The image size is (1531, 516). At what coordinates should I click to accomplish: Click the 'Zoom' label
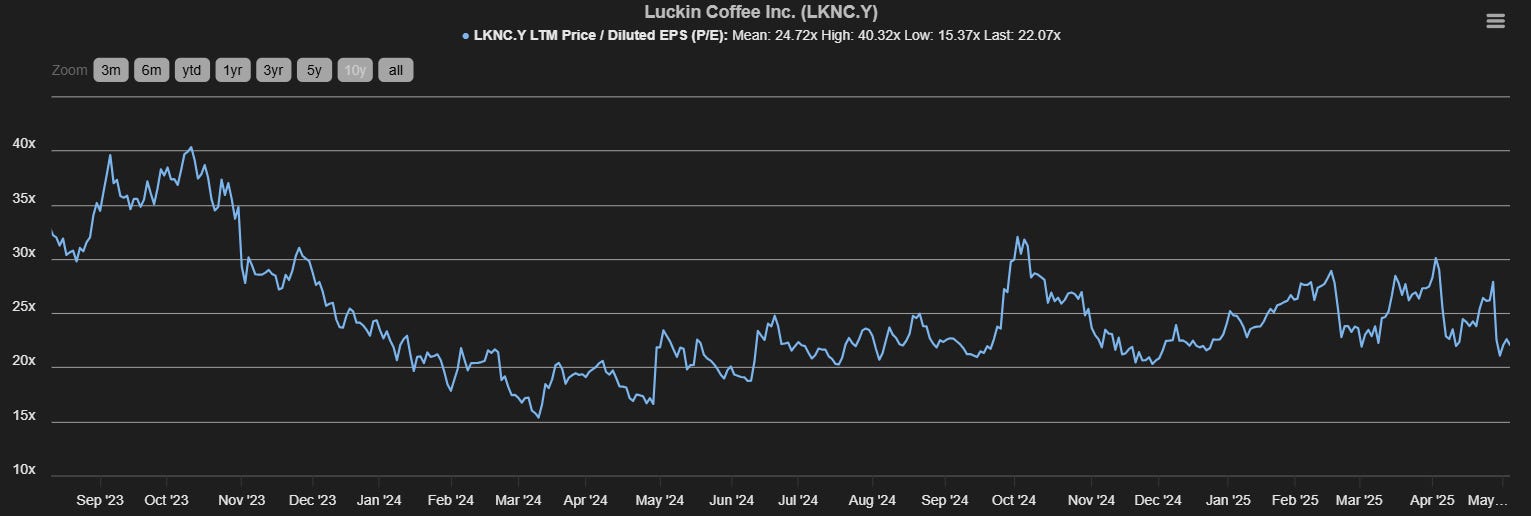(x=68, y=70)
